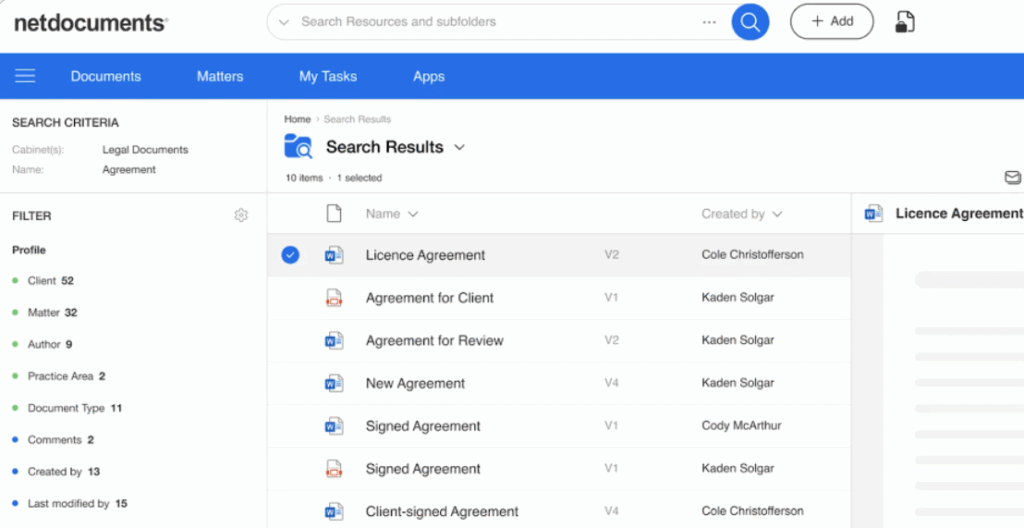Screen dimensions: 1024x528
Task: Click the document type column header icon
Action: click(x=334, y=213)
